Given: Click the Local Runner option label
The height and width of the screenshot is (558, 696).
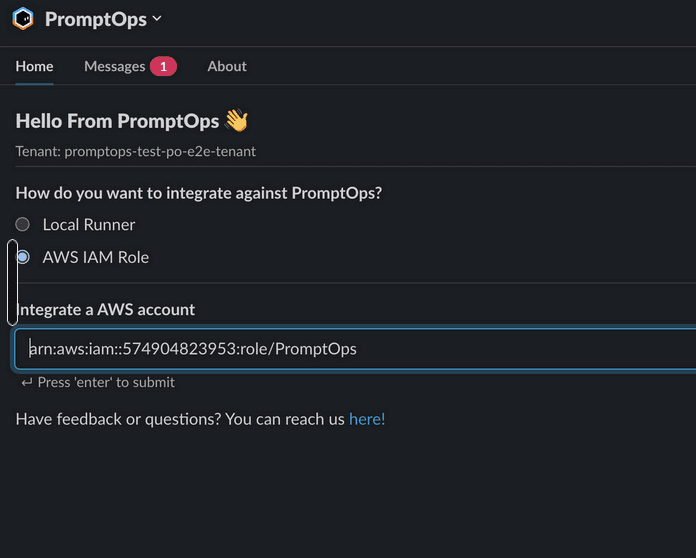Looking at the screenshot, I should click(89, 225).
